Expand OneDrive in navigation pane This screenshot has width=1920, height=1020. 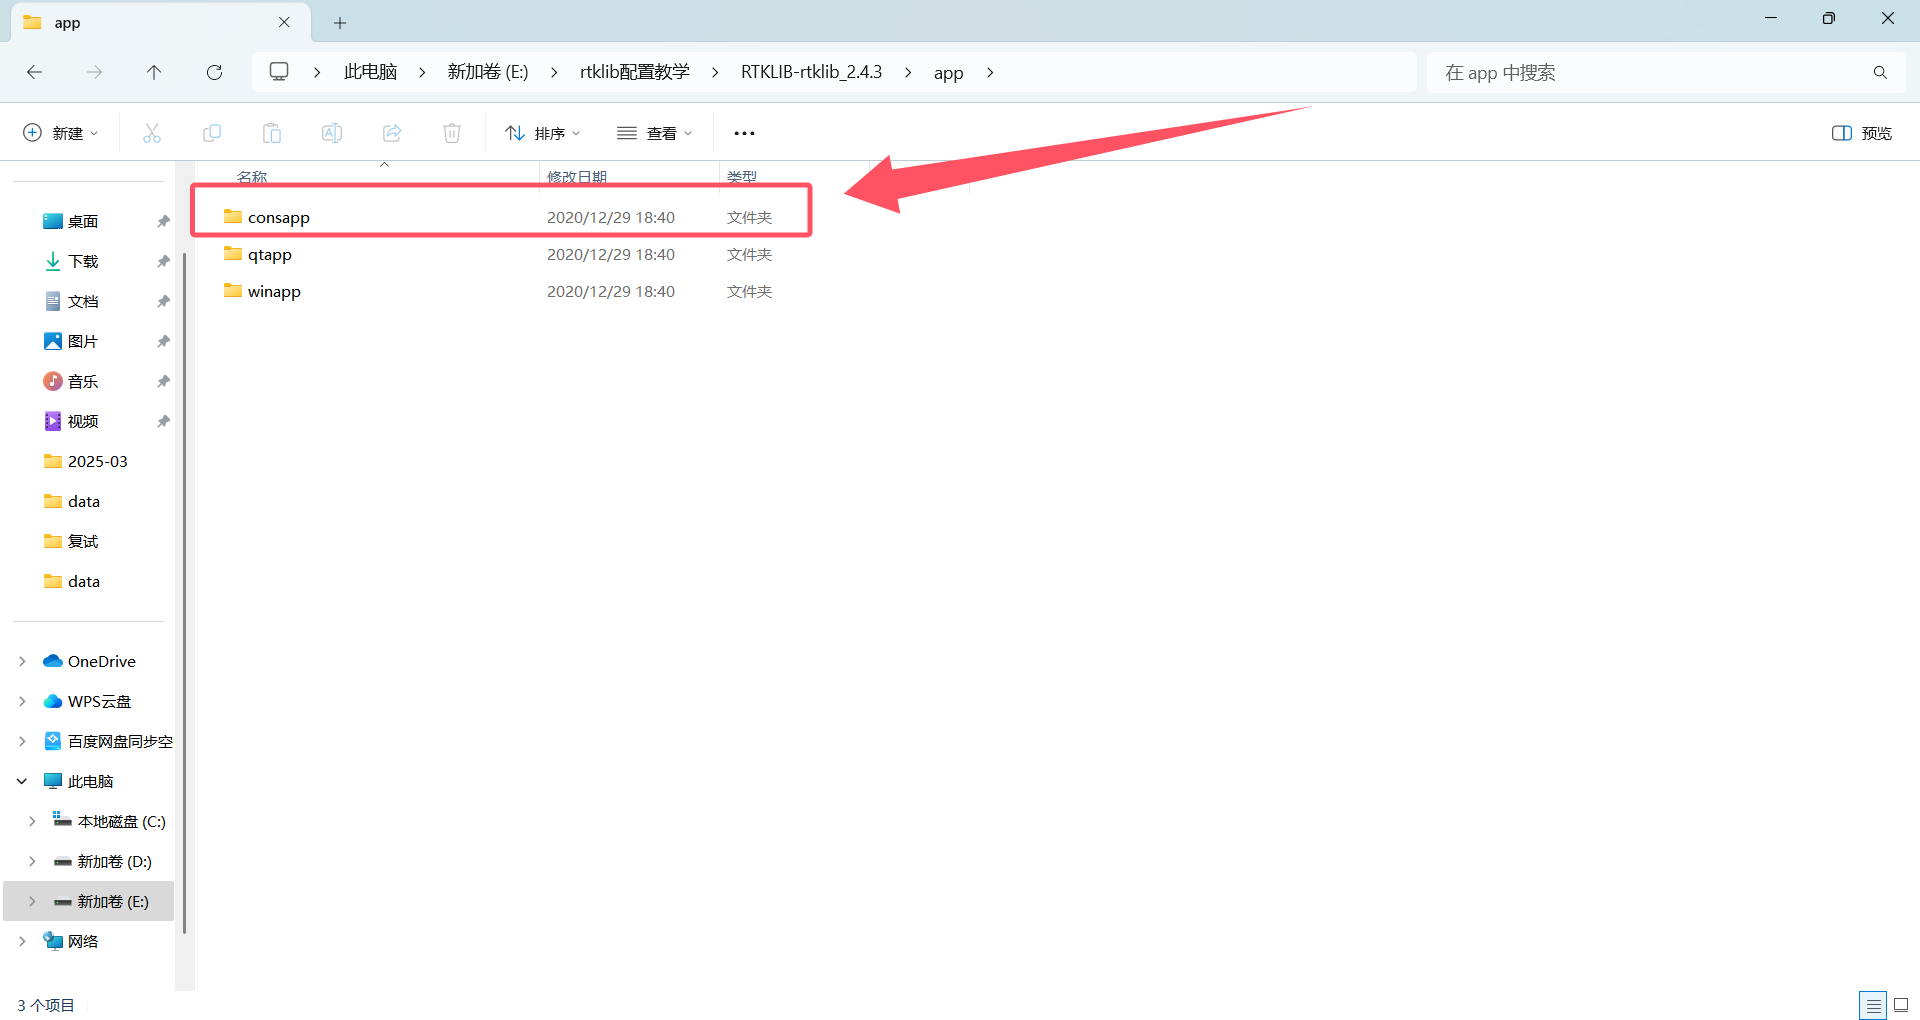[22, 661]
